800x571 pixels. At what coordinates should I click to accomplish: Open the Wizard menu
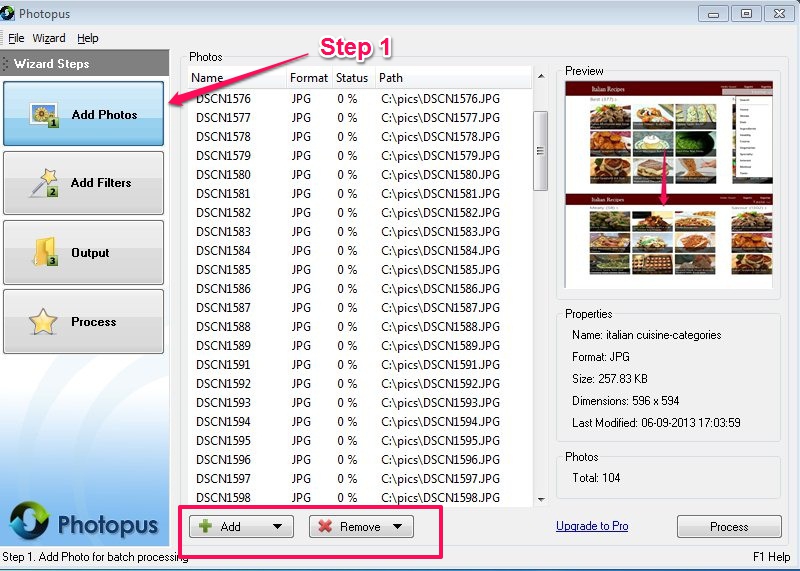click(49, 38)
